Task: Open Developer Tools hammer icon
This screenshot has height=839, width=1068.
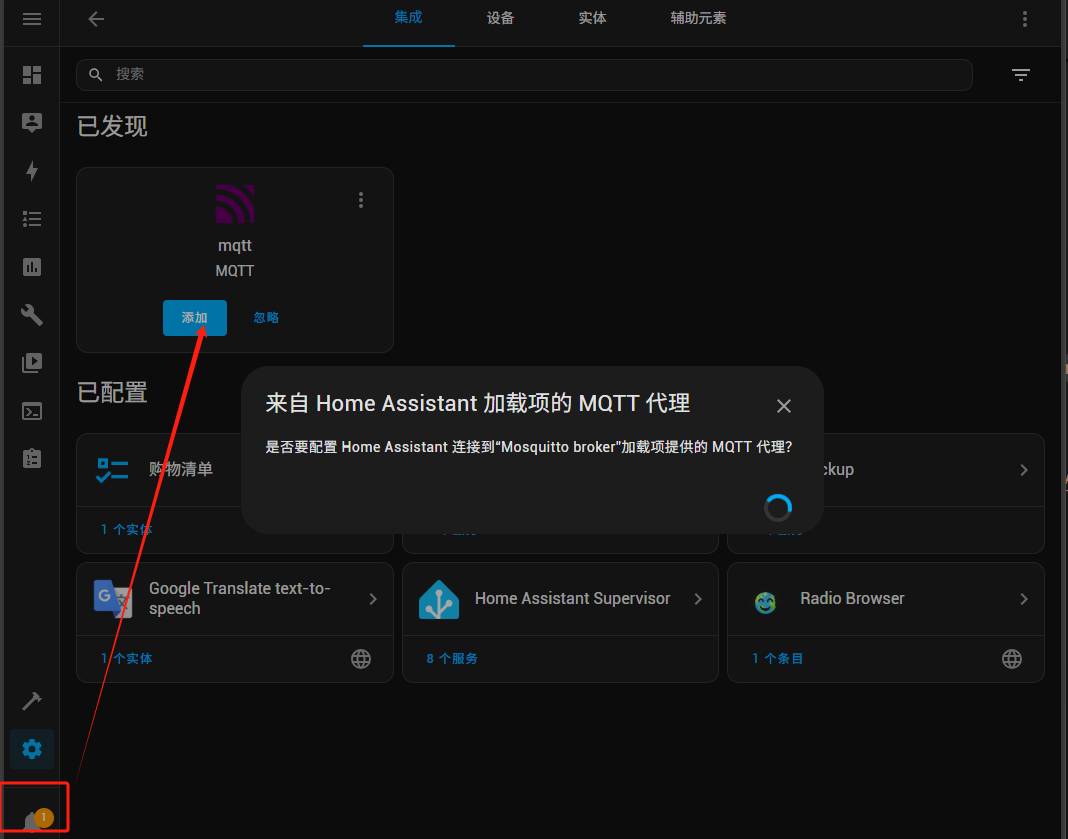Action: pos(32,700)
